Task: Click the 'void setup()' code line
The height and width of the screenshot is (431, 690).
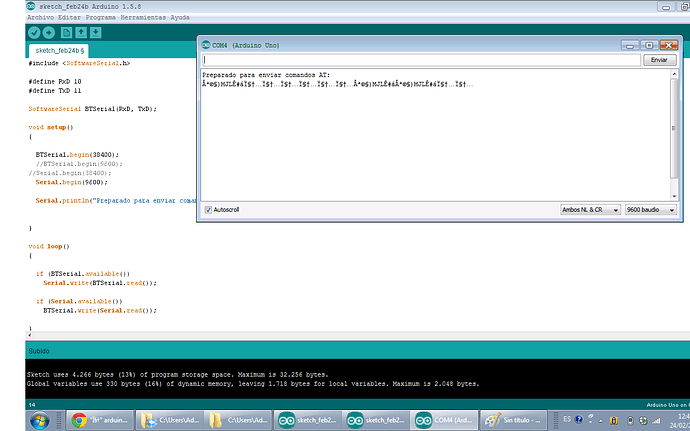Action: [51, 127]
